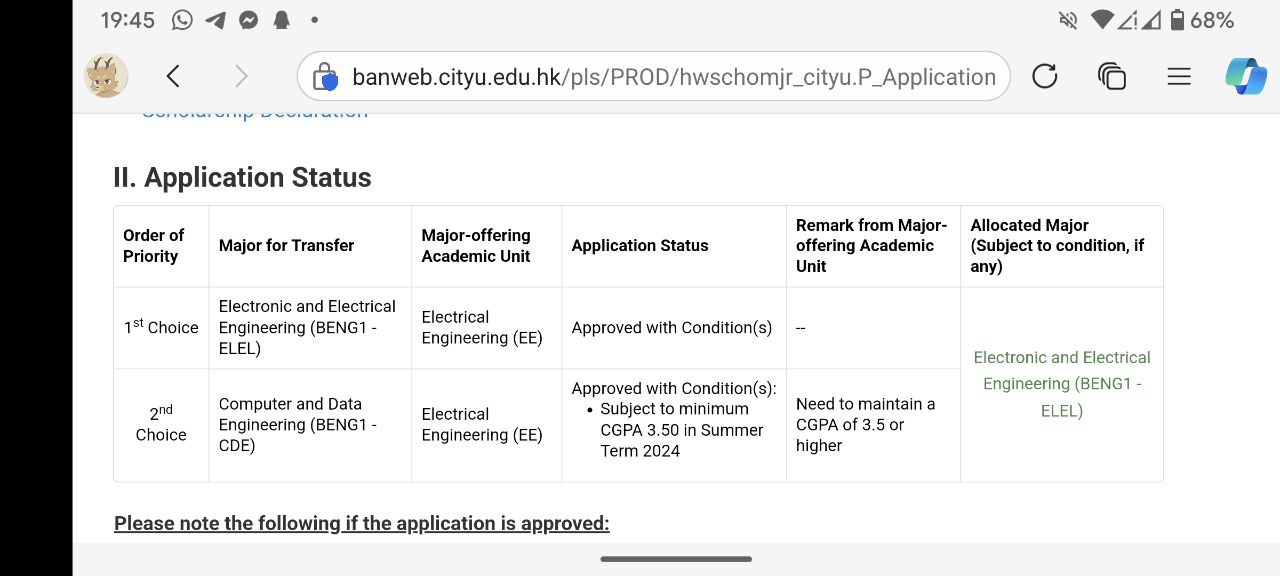This screenshot has width=1280, height=576.
Task: Tap the Snapchat notification icon
Action: pyautogui.click(x=281, y=20)
